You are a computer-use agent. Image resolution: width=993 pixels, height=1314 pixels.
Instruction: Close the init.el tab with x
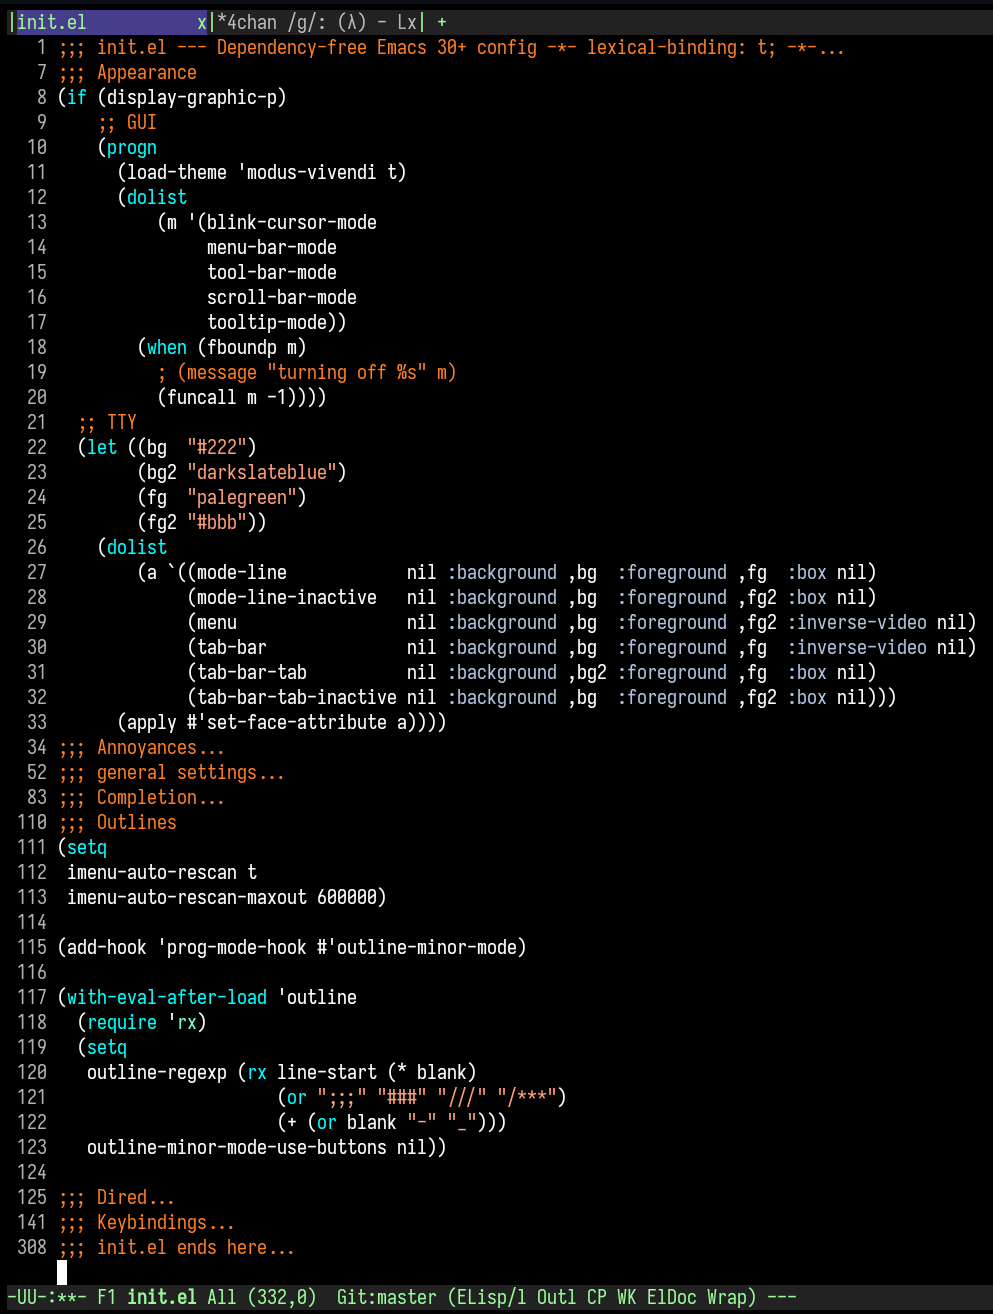tap(201, 22)
